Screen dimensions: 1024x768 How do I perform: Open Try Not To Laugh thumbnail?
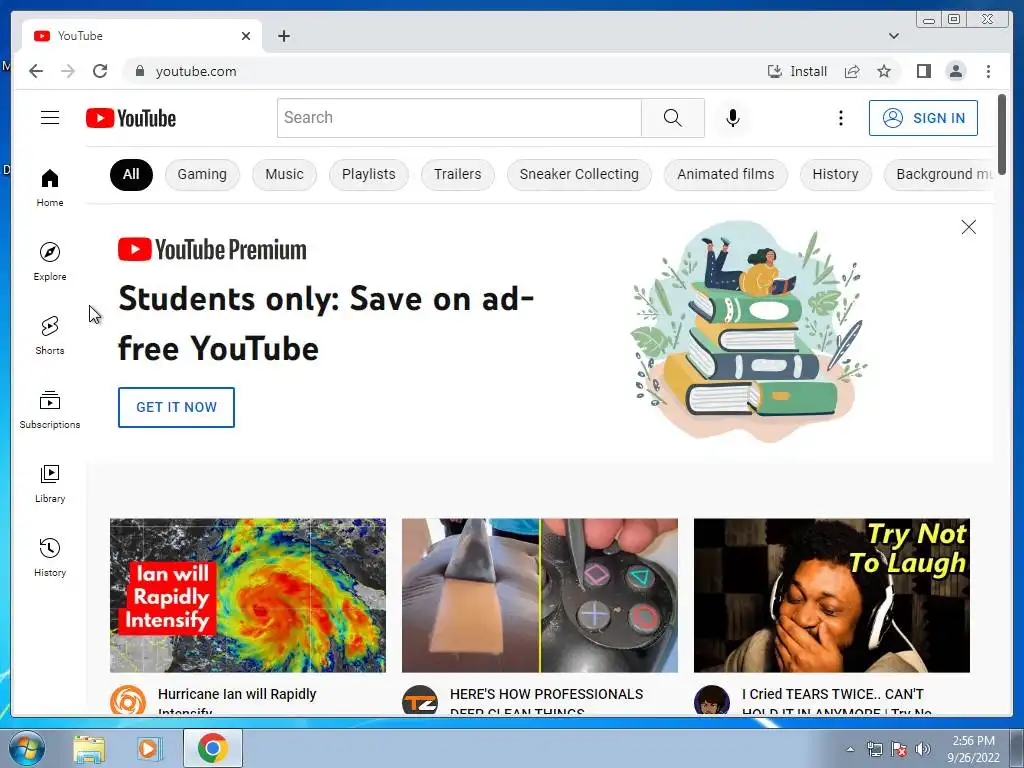[x=831, y=595]
